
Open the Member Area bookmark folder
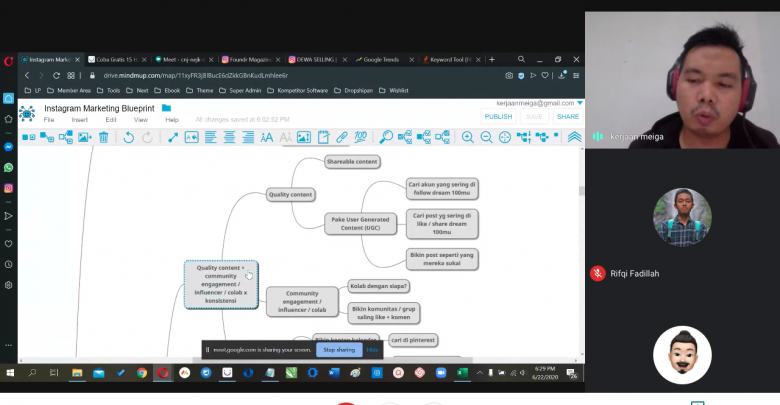tap(69, 91)
